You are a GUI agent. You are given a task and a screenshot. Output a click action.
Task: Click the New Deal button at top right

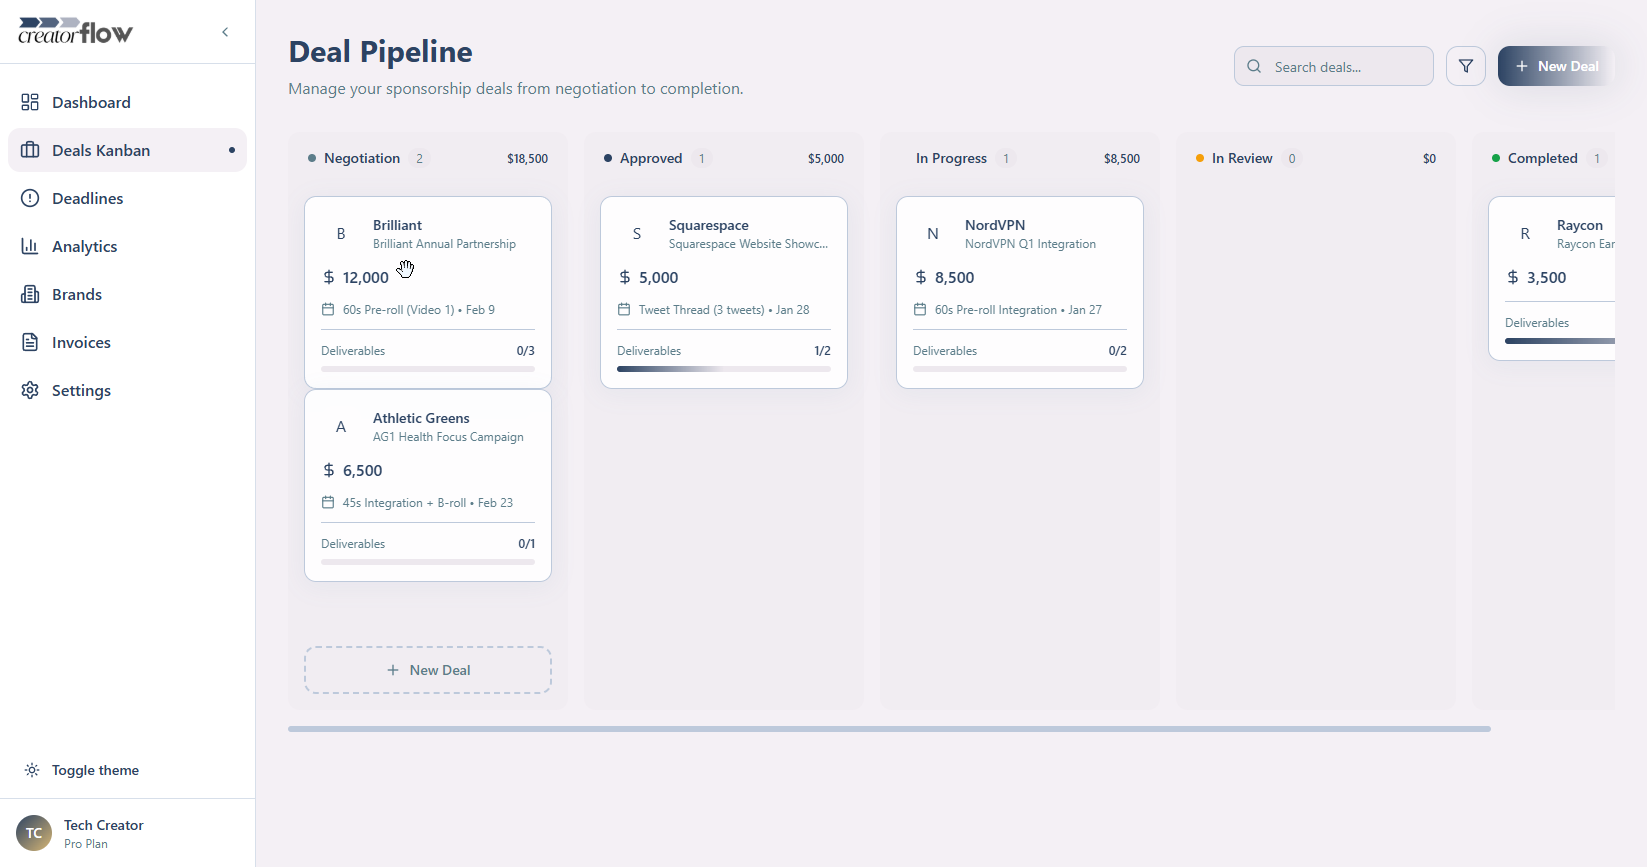coord(1556,66)
